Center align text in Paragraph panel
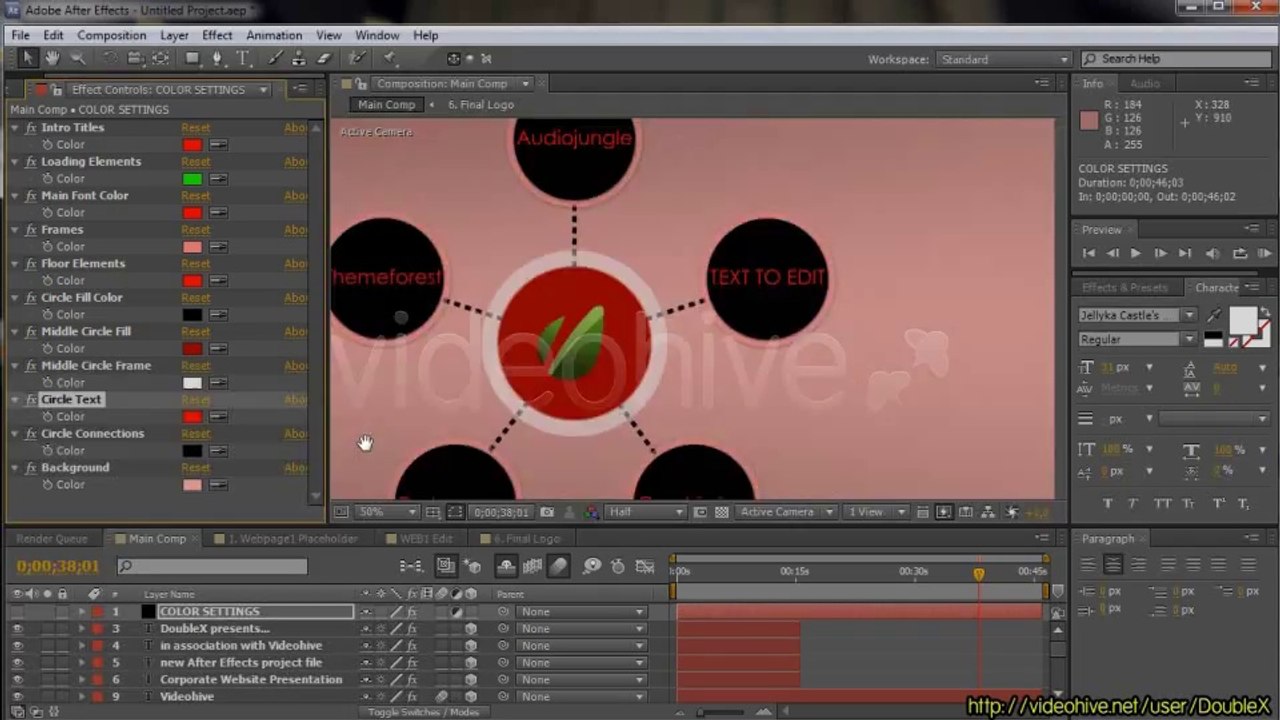1280x720 pixels. 1113,565
